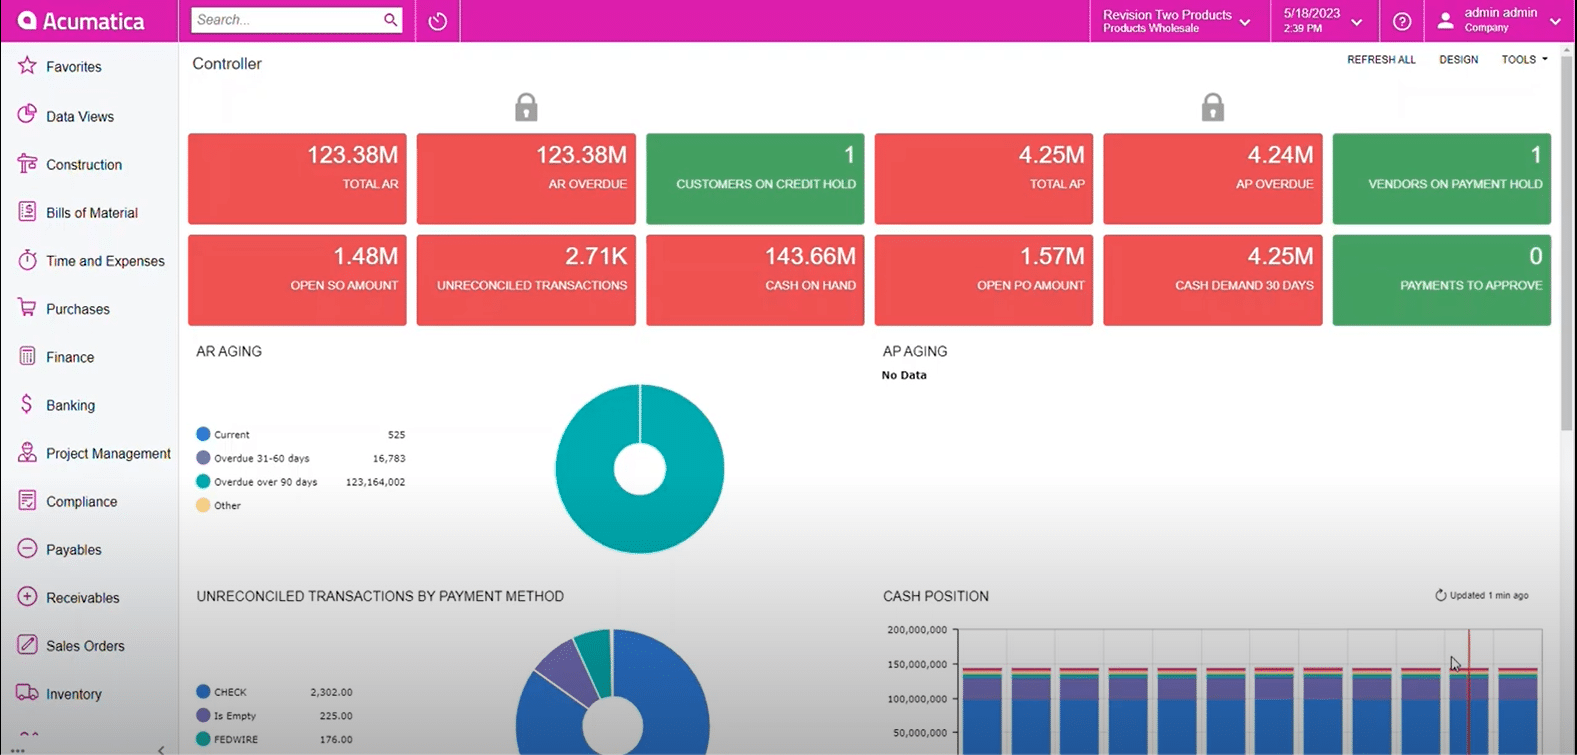This screenshot has height=755, width=1577.
Task: Open the Banking dollar sign icon
Action: (x=27, y=404)
